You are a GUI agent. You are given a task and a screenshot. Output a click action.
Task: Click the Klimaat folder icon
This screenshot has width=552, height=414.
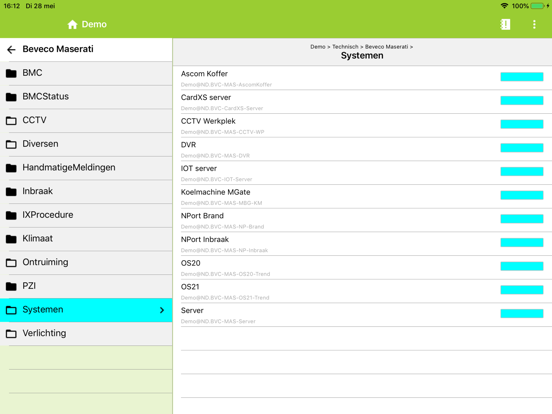[x=11, y=239]
